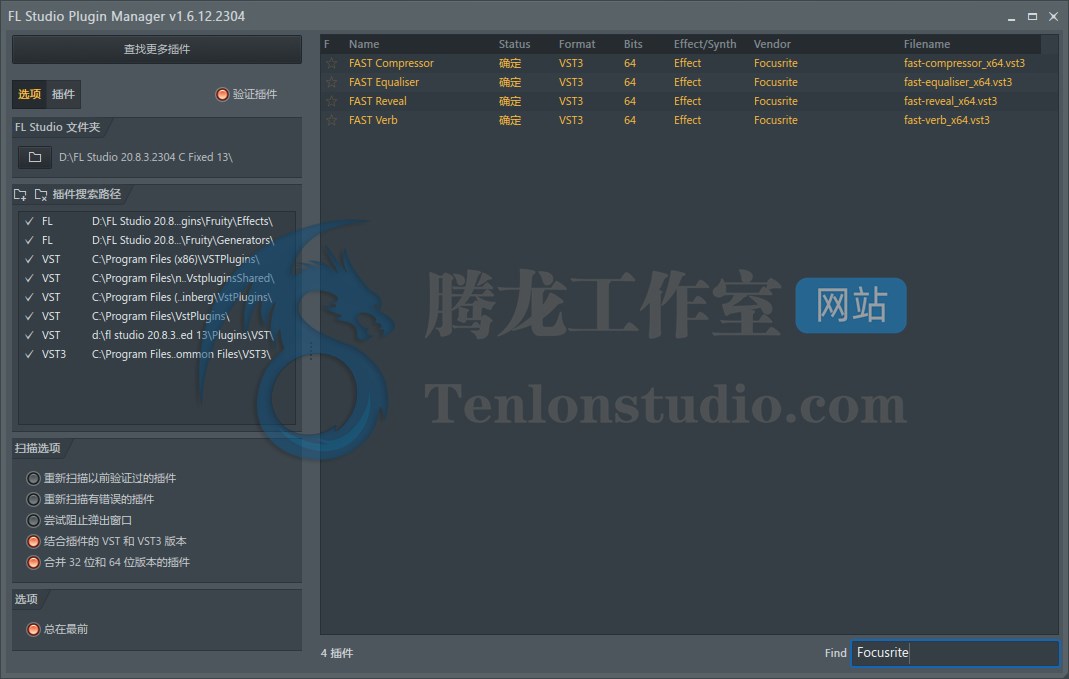Disable the C:\Program Files\VstPlugins path checkmark

coord(29,317)
